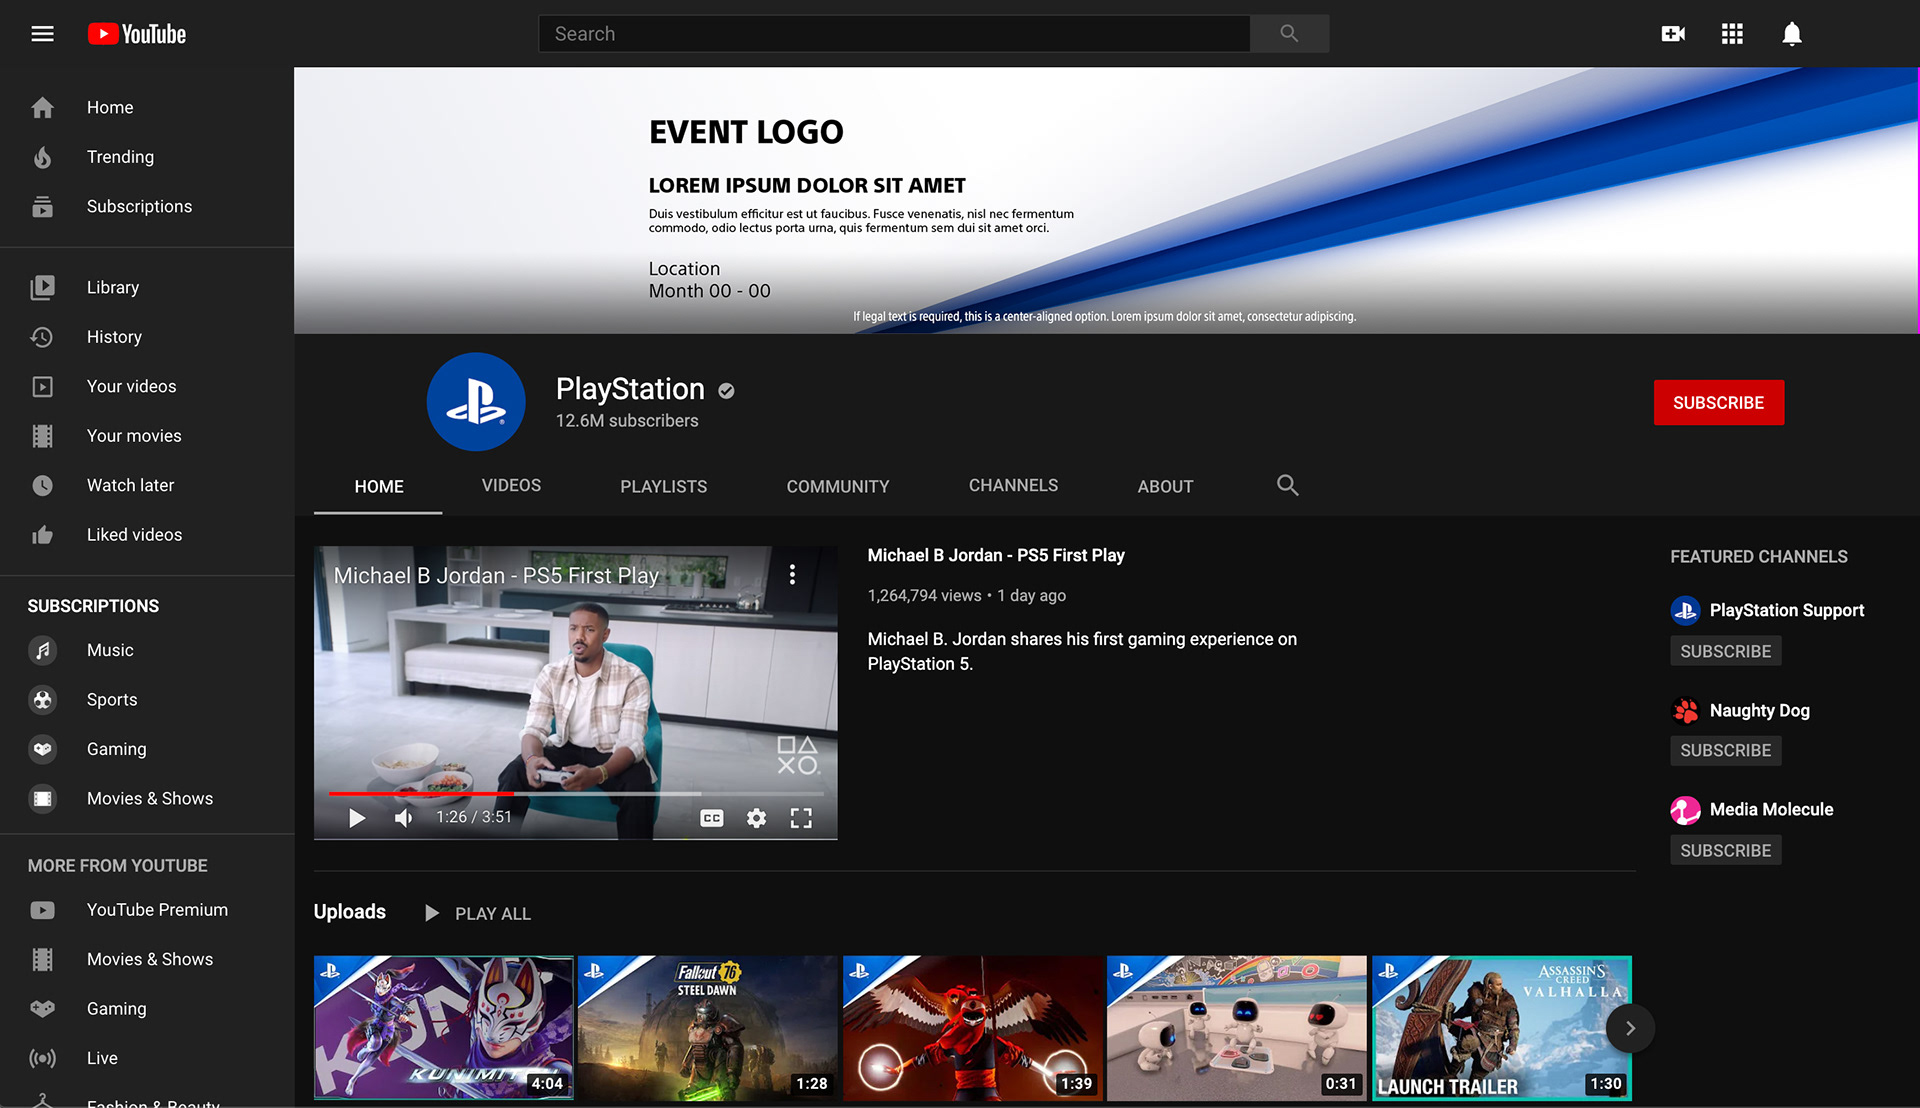Screen dimensions: 1920x1108
Task: Open the notifications bell
Action: pyautogui.click(x=1791, y=34)
